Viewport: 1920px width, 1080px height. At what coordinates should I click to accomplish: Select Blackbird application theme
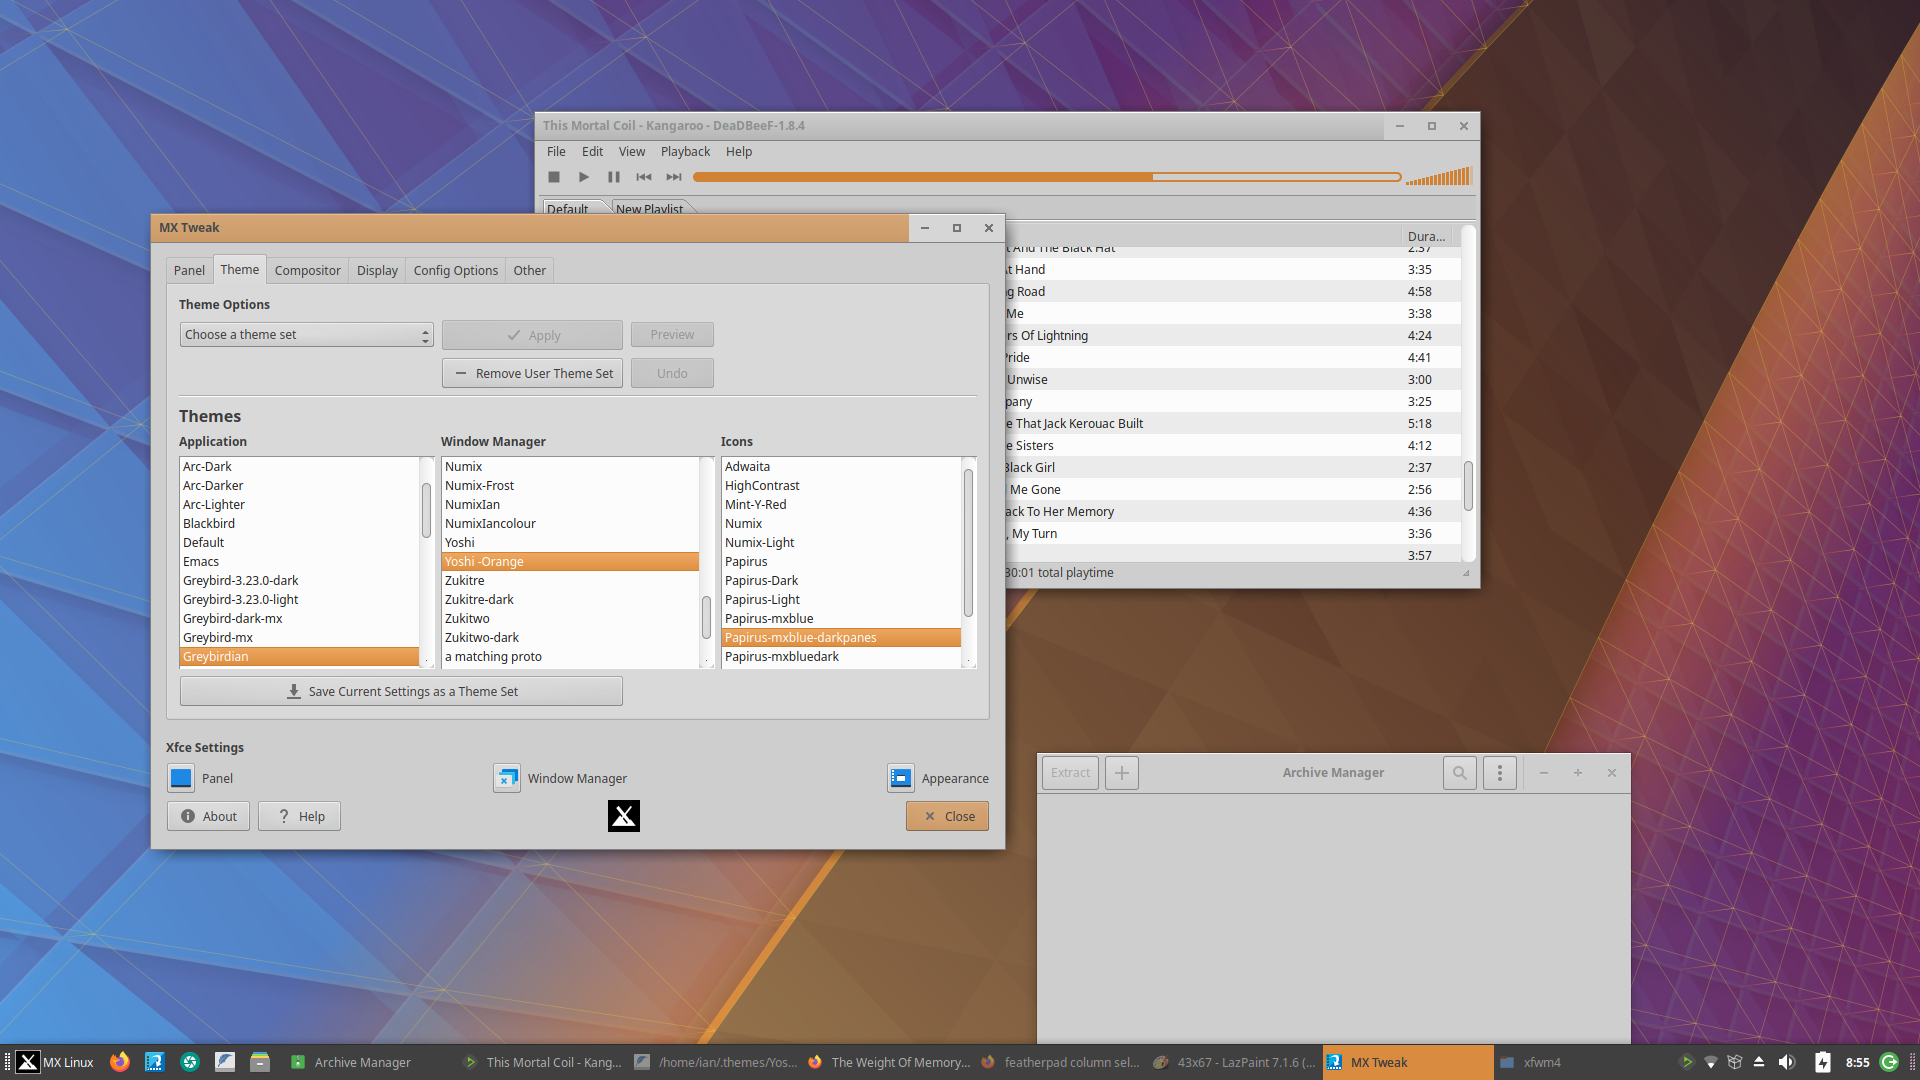299,524
